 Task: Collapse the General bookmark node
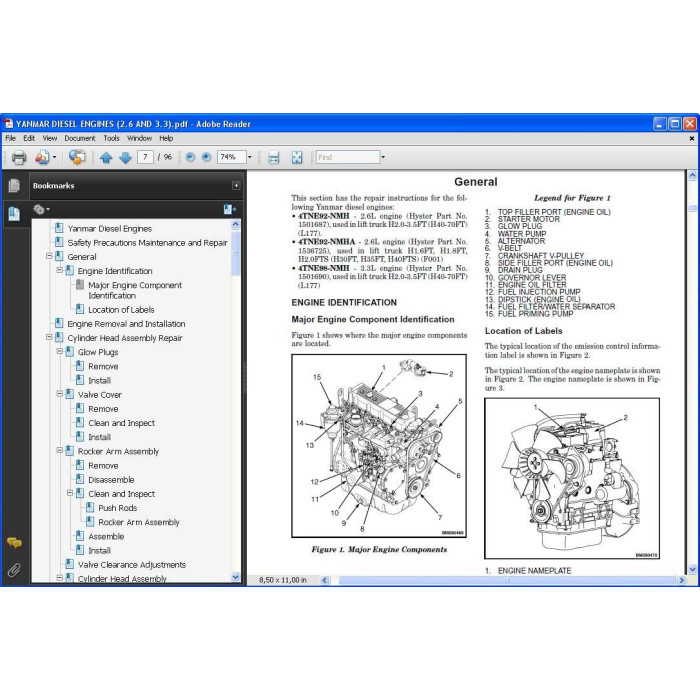[x=49, y=256]
